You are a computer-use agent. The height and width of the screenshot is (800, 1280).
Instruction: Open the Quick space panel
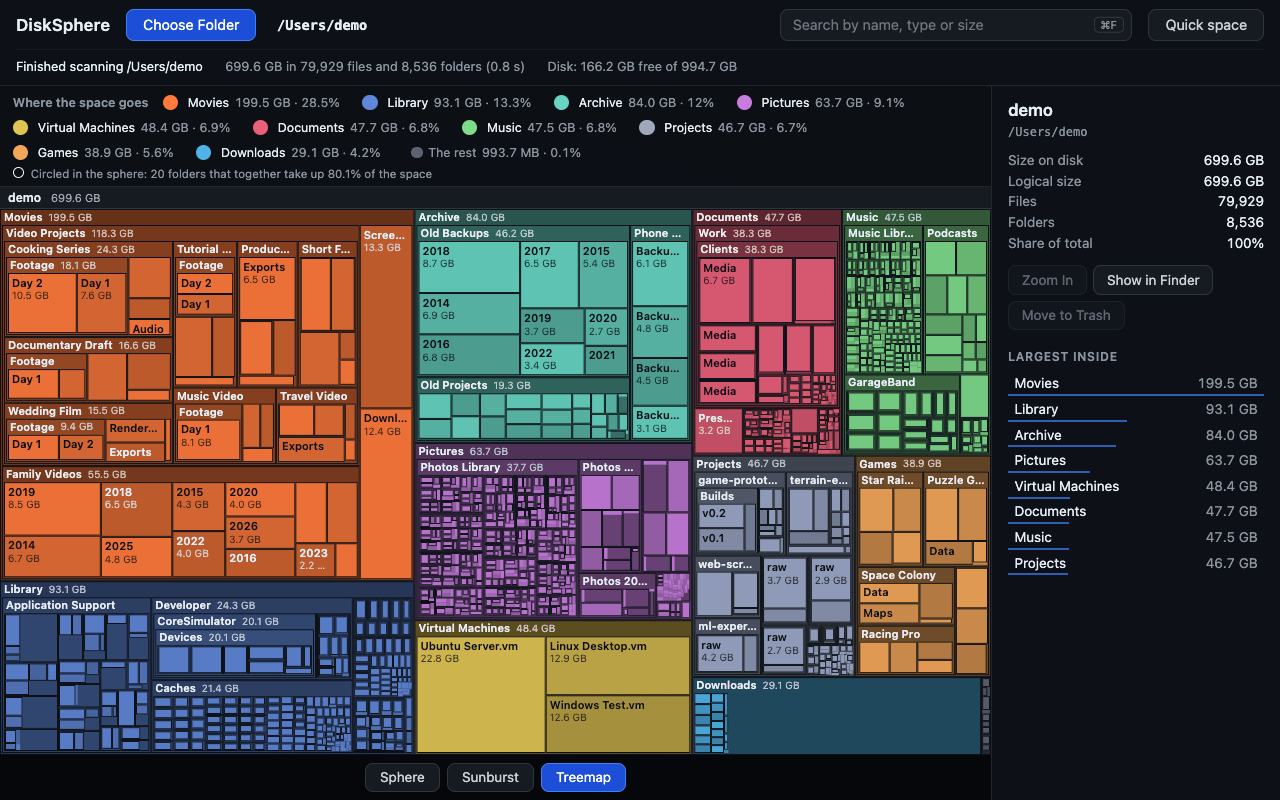(1206, 25)
